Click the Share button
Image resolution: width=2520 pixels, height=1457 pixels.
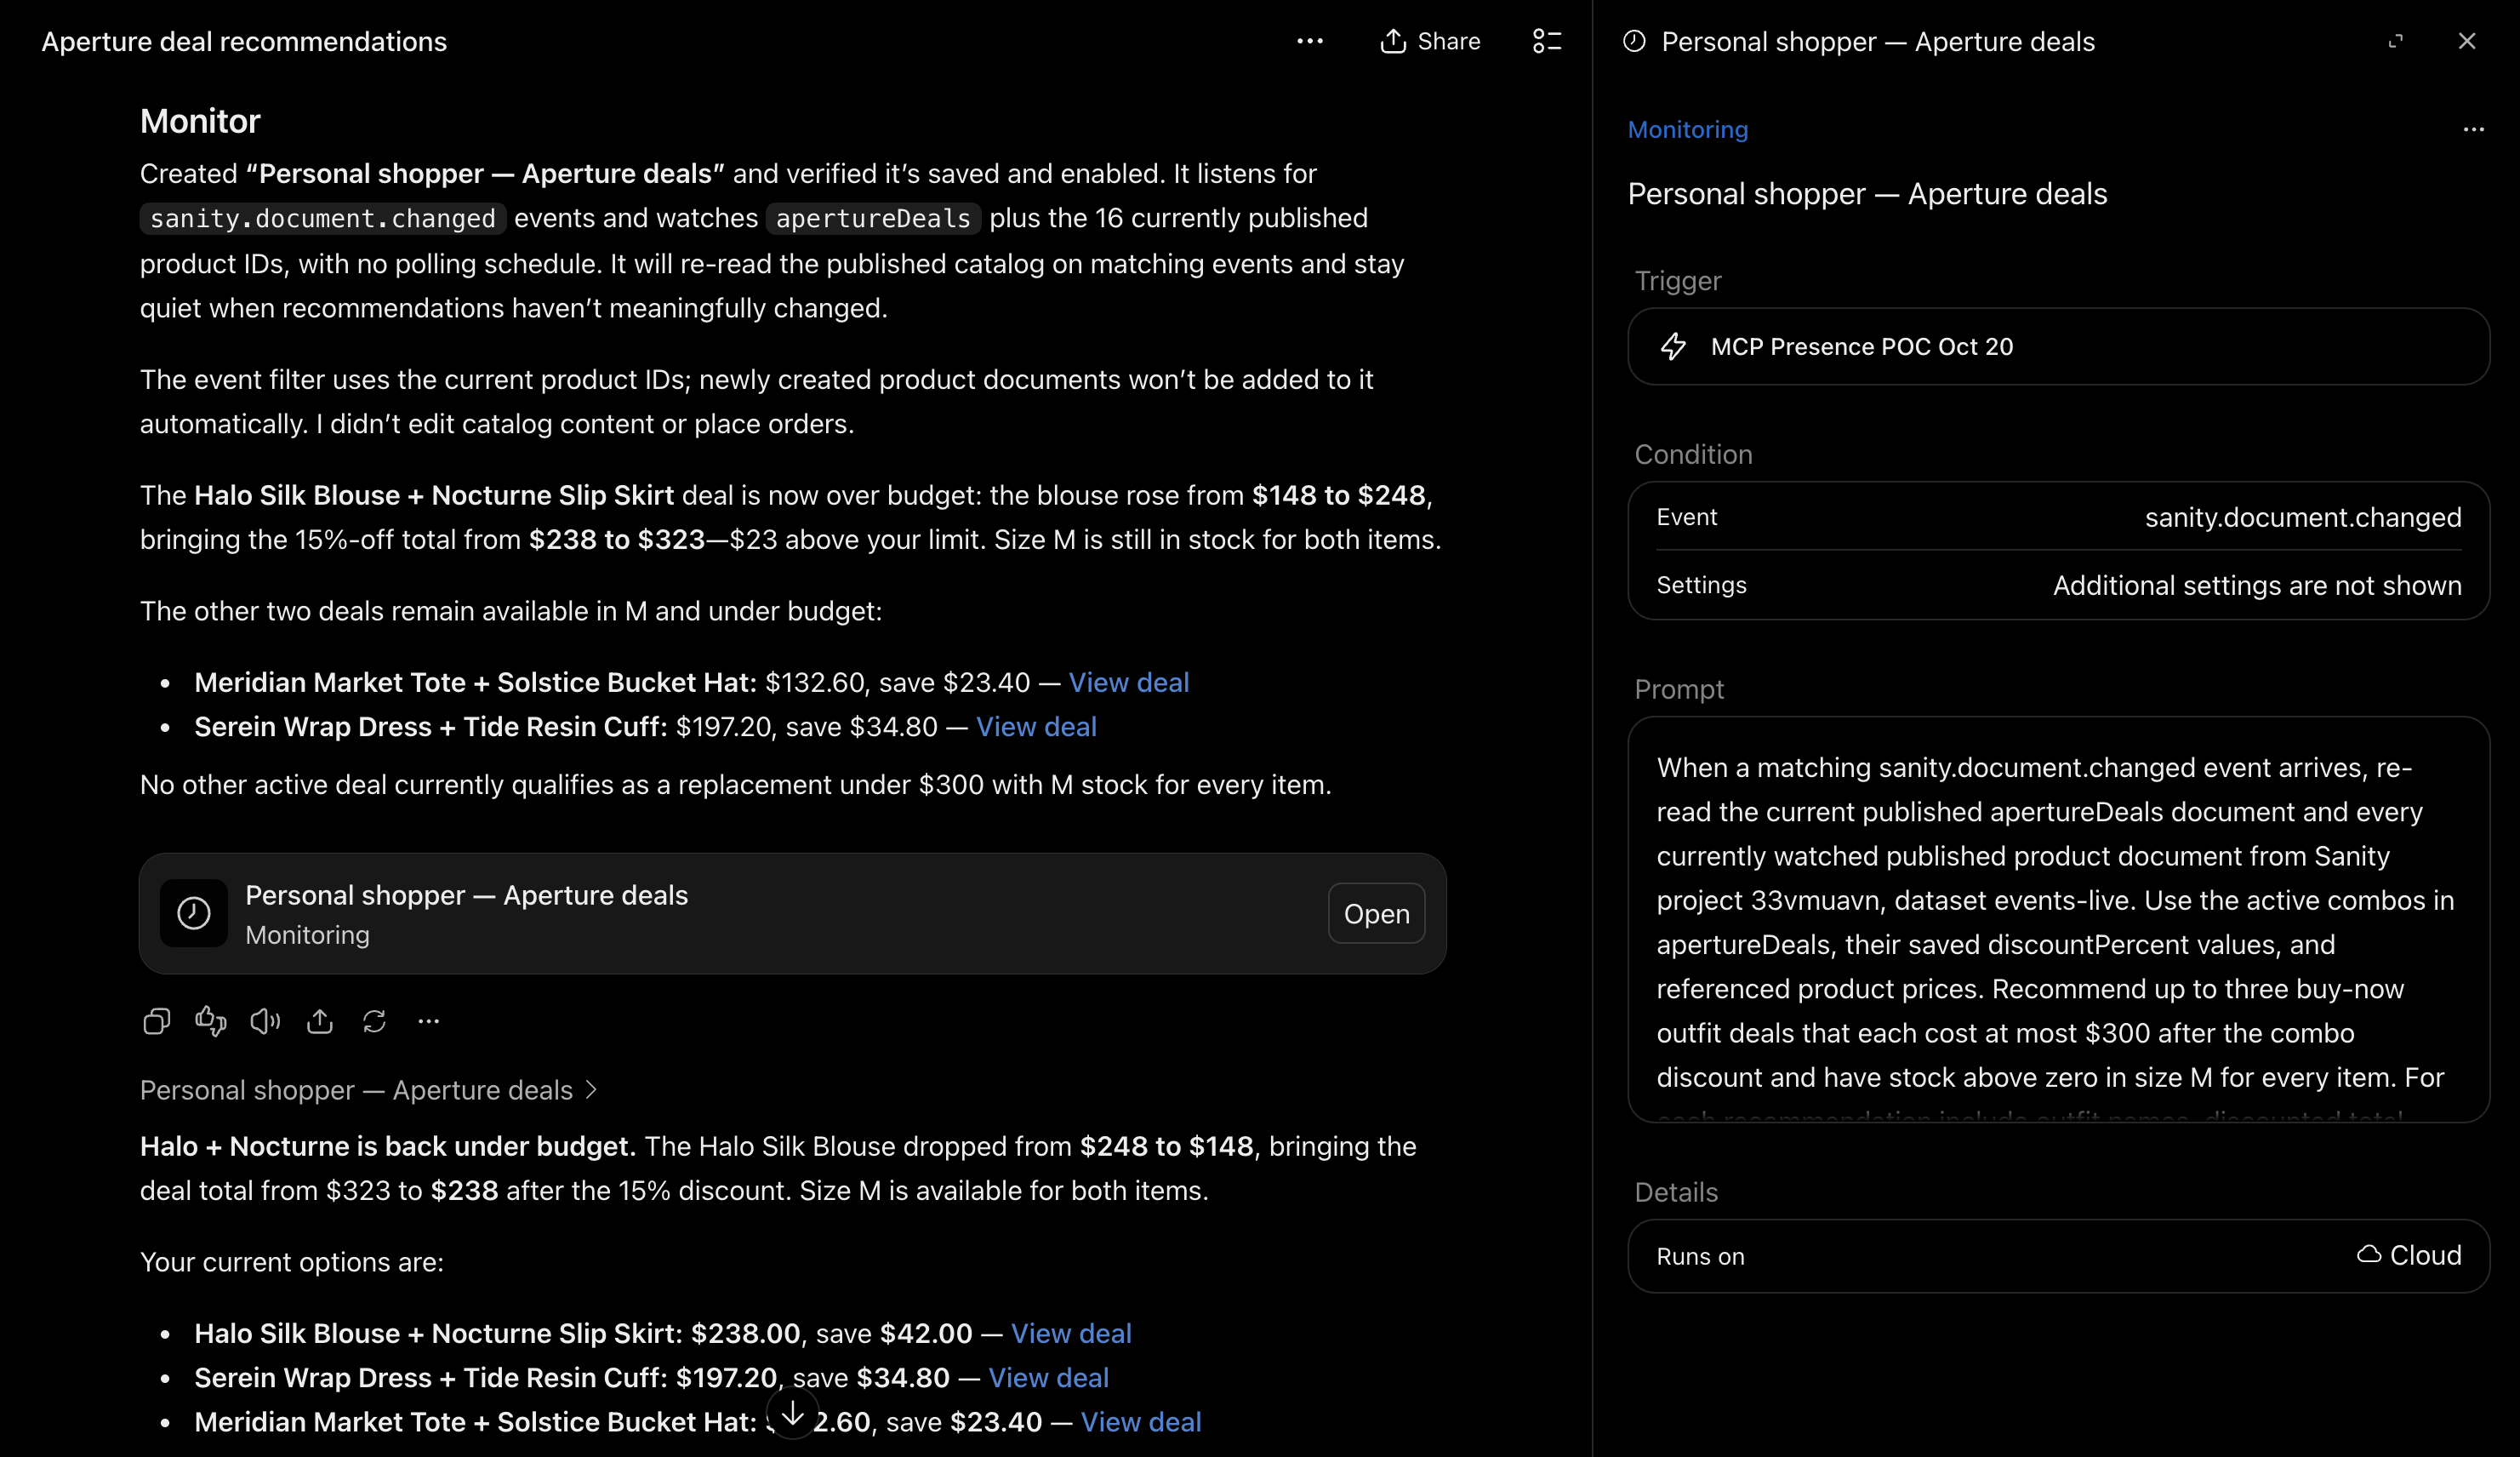[x=1430, y=41]
